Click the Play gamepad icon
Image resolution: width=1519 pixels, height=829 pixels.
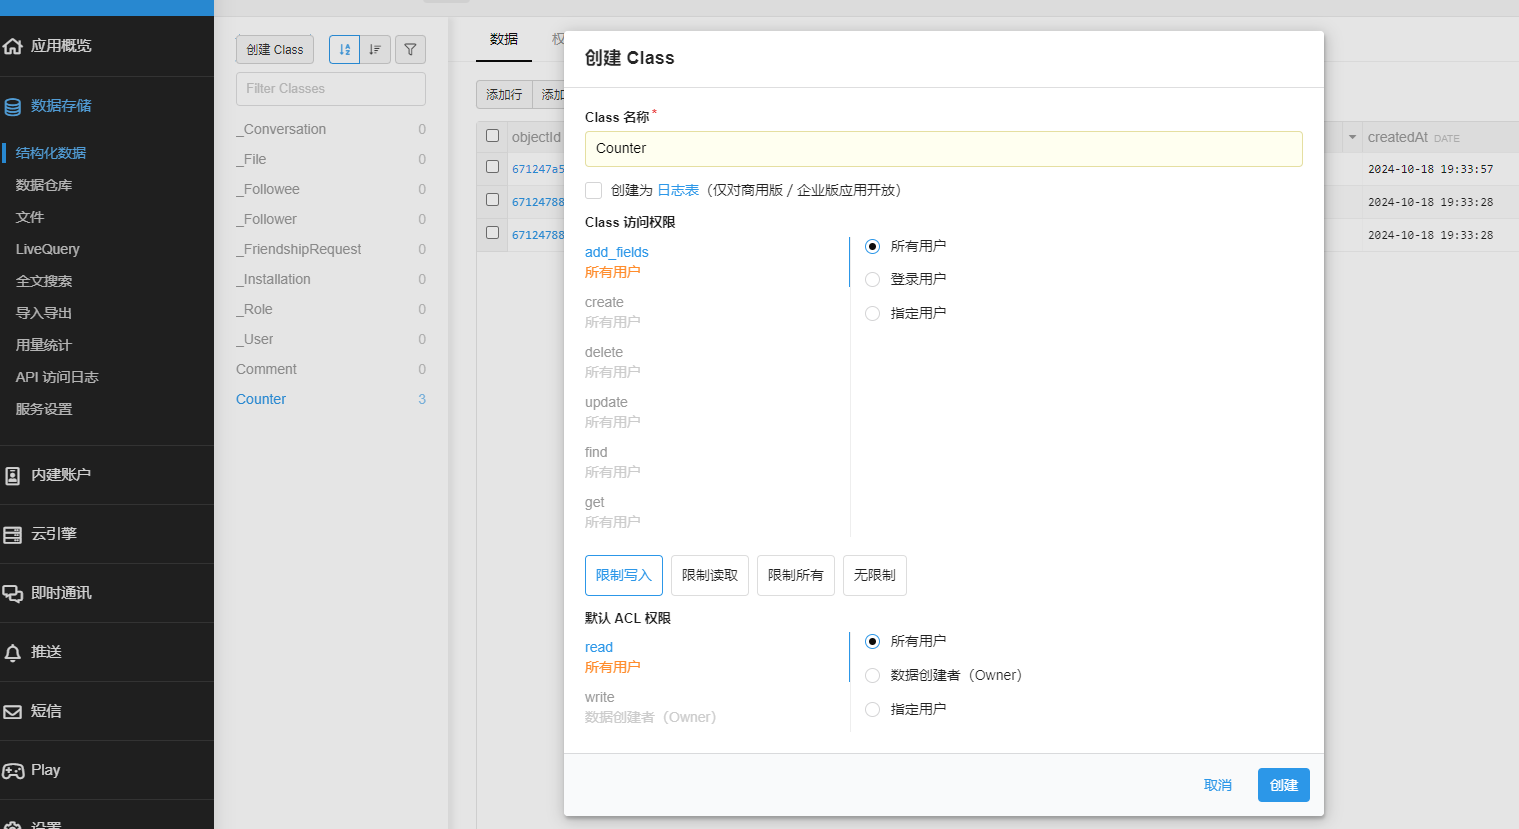13,771
